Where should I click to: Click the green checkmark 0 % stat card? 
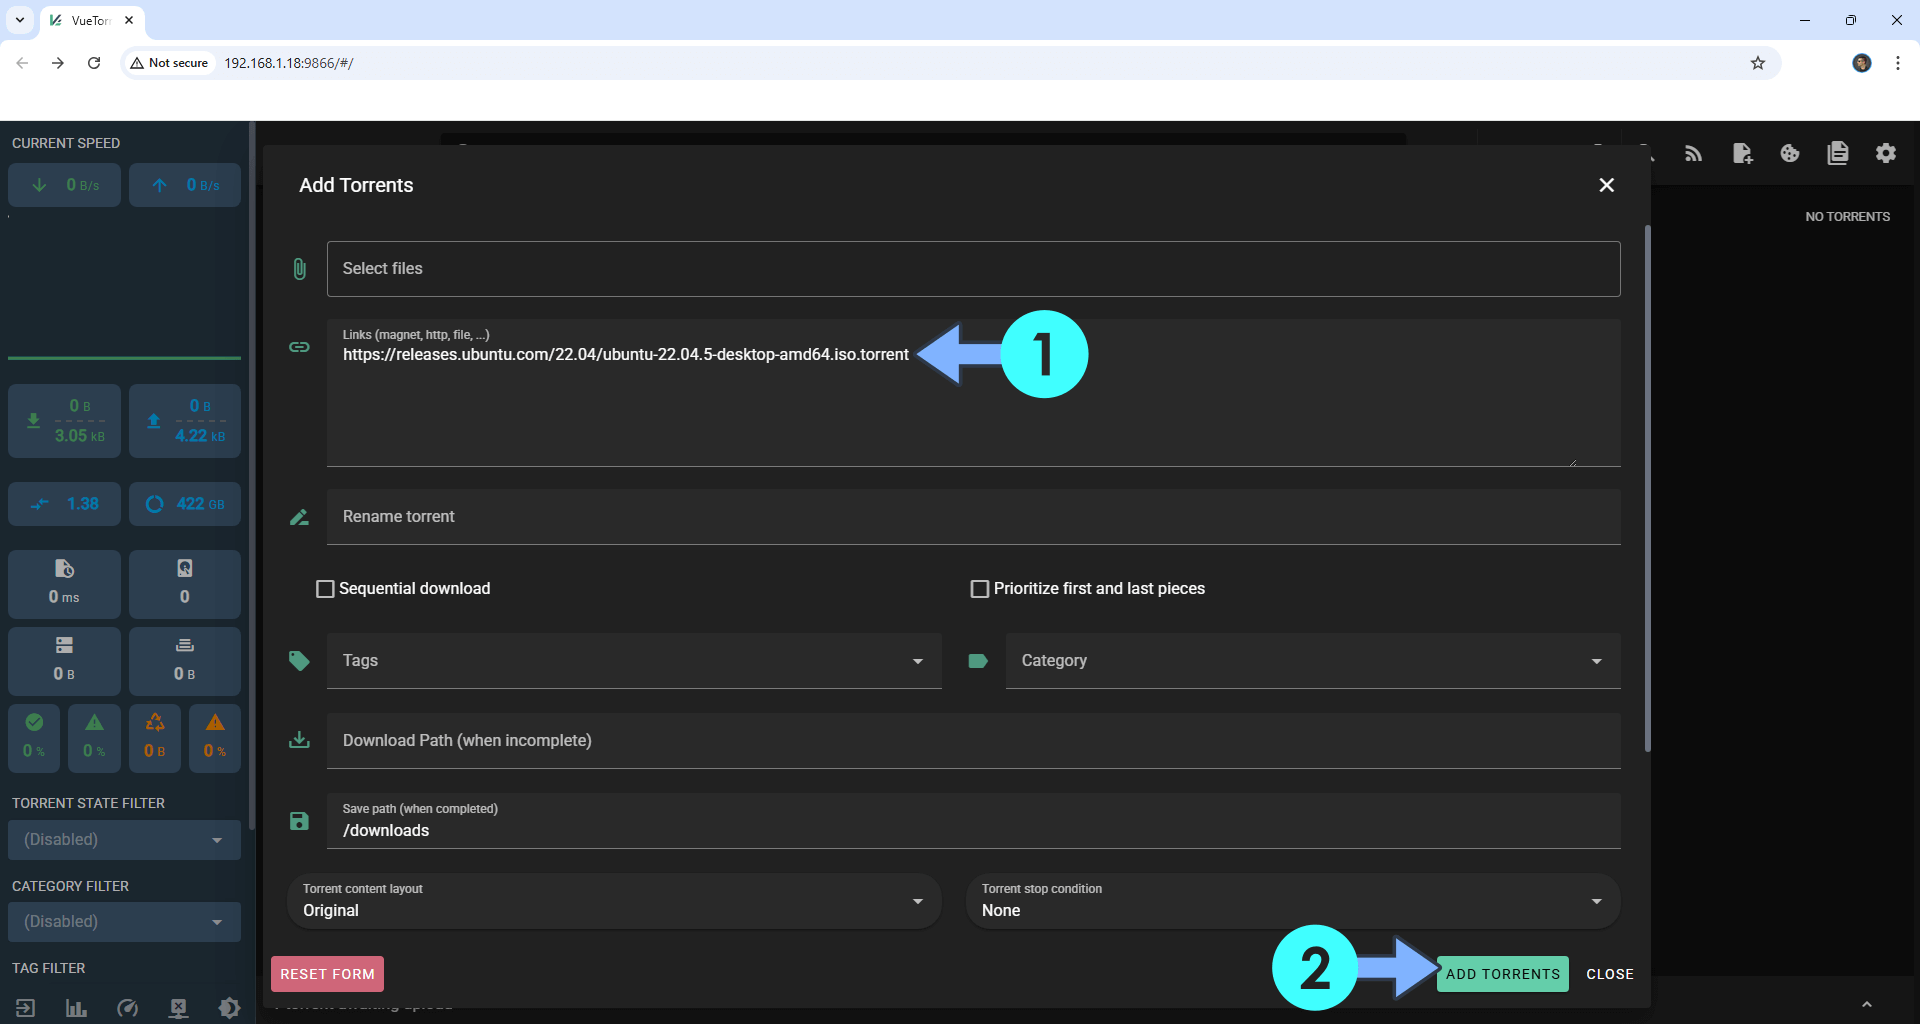click(34, 738)
